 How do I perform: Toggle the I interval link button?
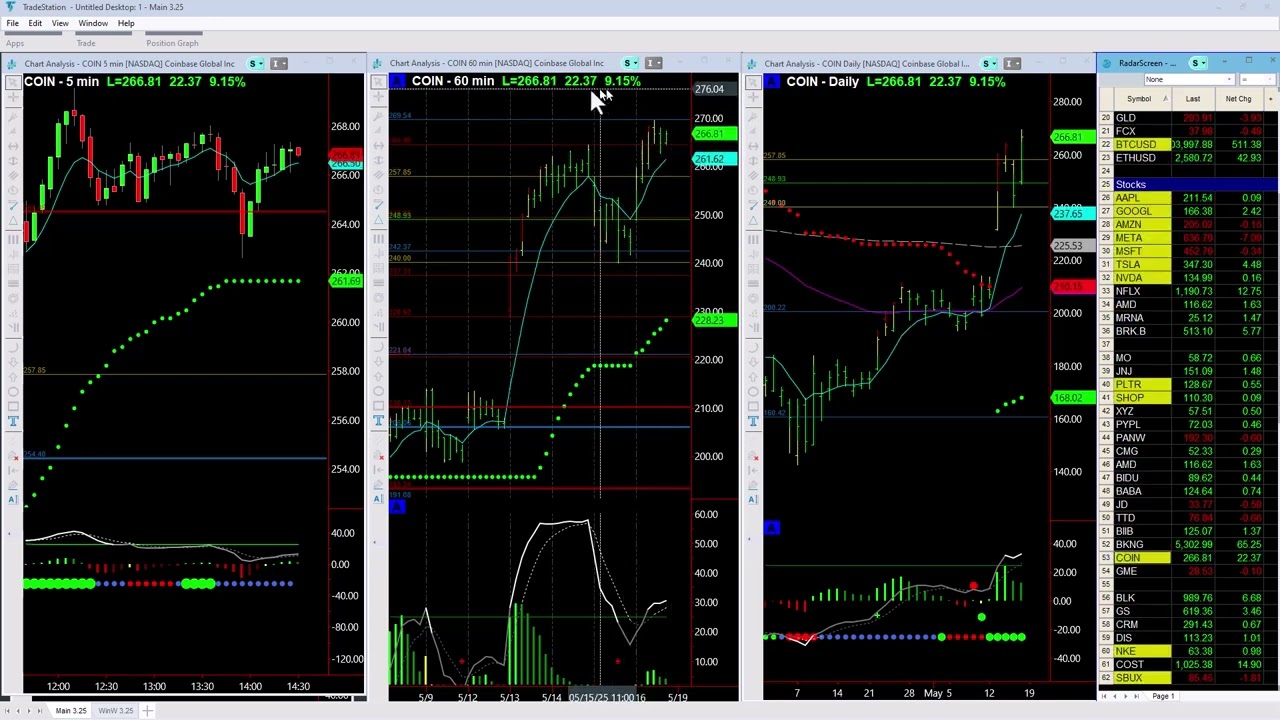coord(278,63)
